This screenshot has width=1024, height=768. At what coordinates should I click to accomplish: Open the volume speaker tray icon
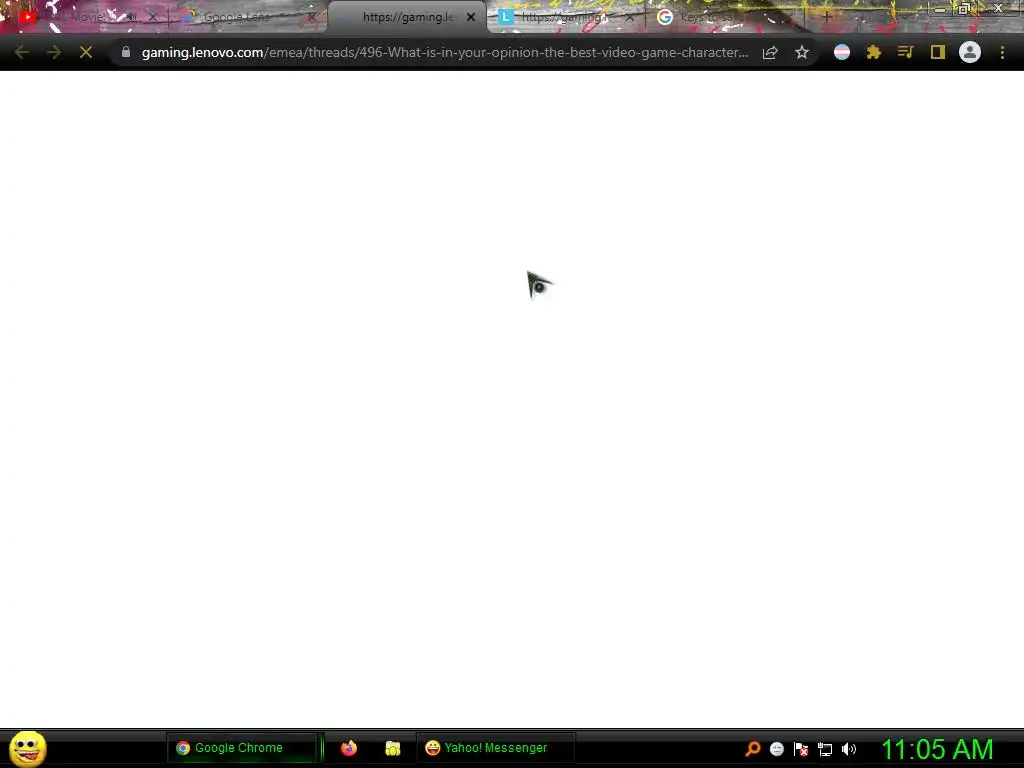[x=849, y=749]
